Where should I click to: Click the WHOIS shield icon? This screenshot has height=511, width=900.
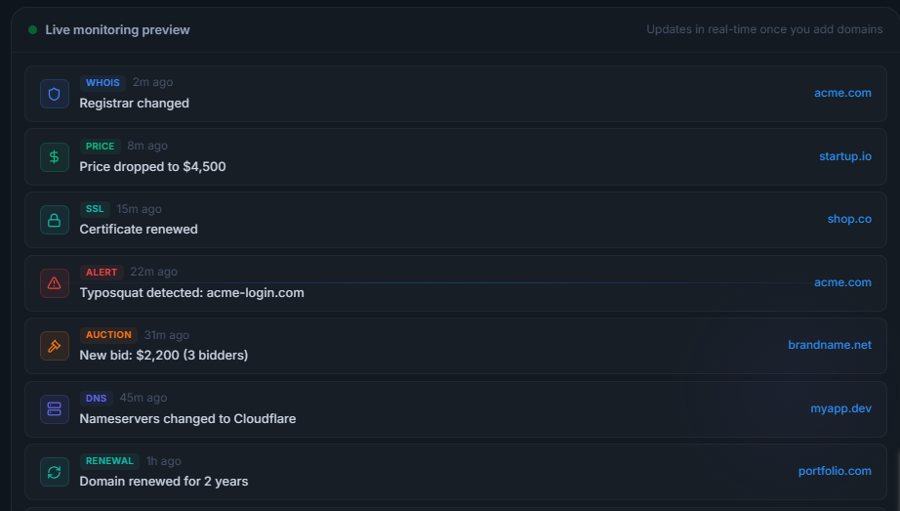55,94
